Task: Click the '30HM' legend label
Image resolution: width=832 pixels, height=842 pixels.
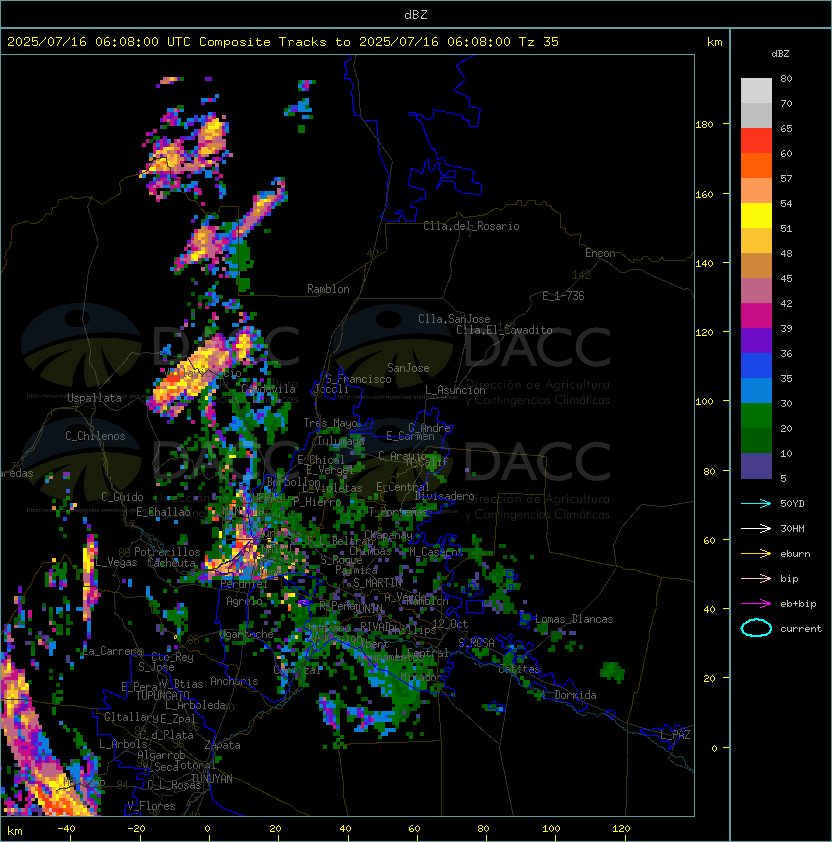Action: coord(792,528)
